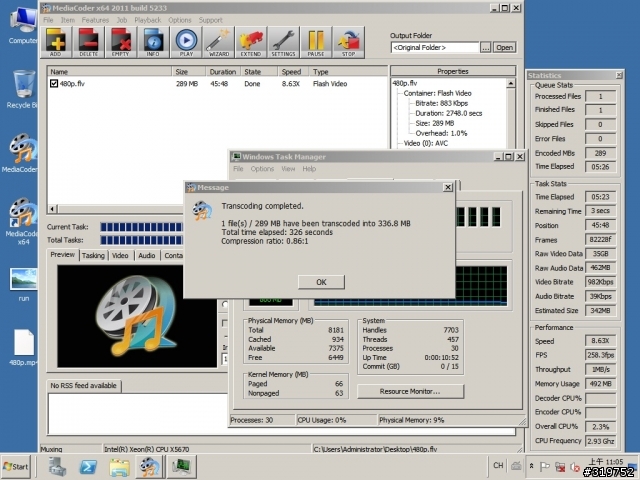This screenshot has width=640, height=480.
Task: Click the Size column header
Action: click(x=189, y=71)
